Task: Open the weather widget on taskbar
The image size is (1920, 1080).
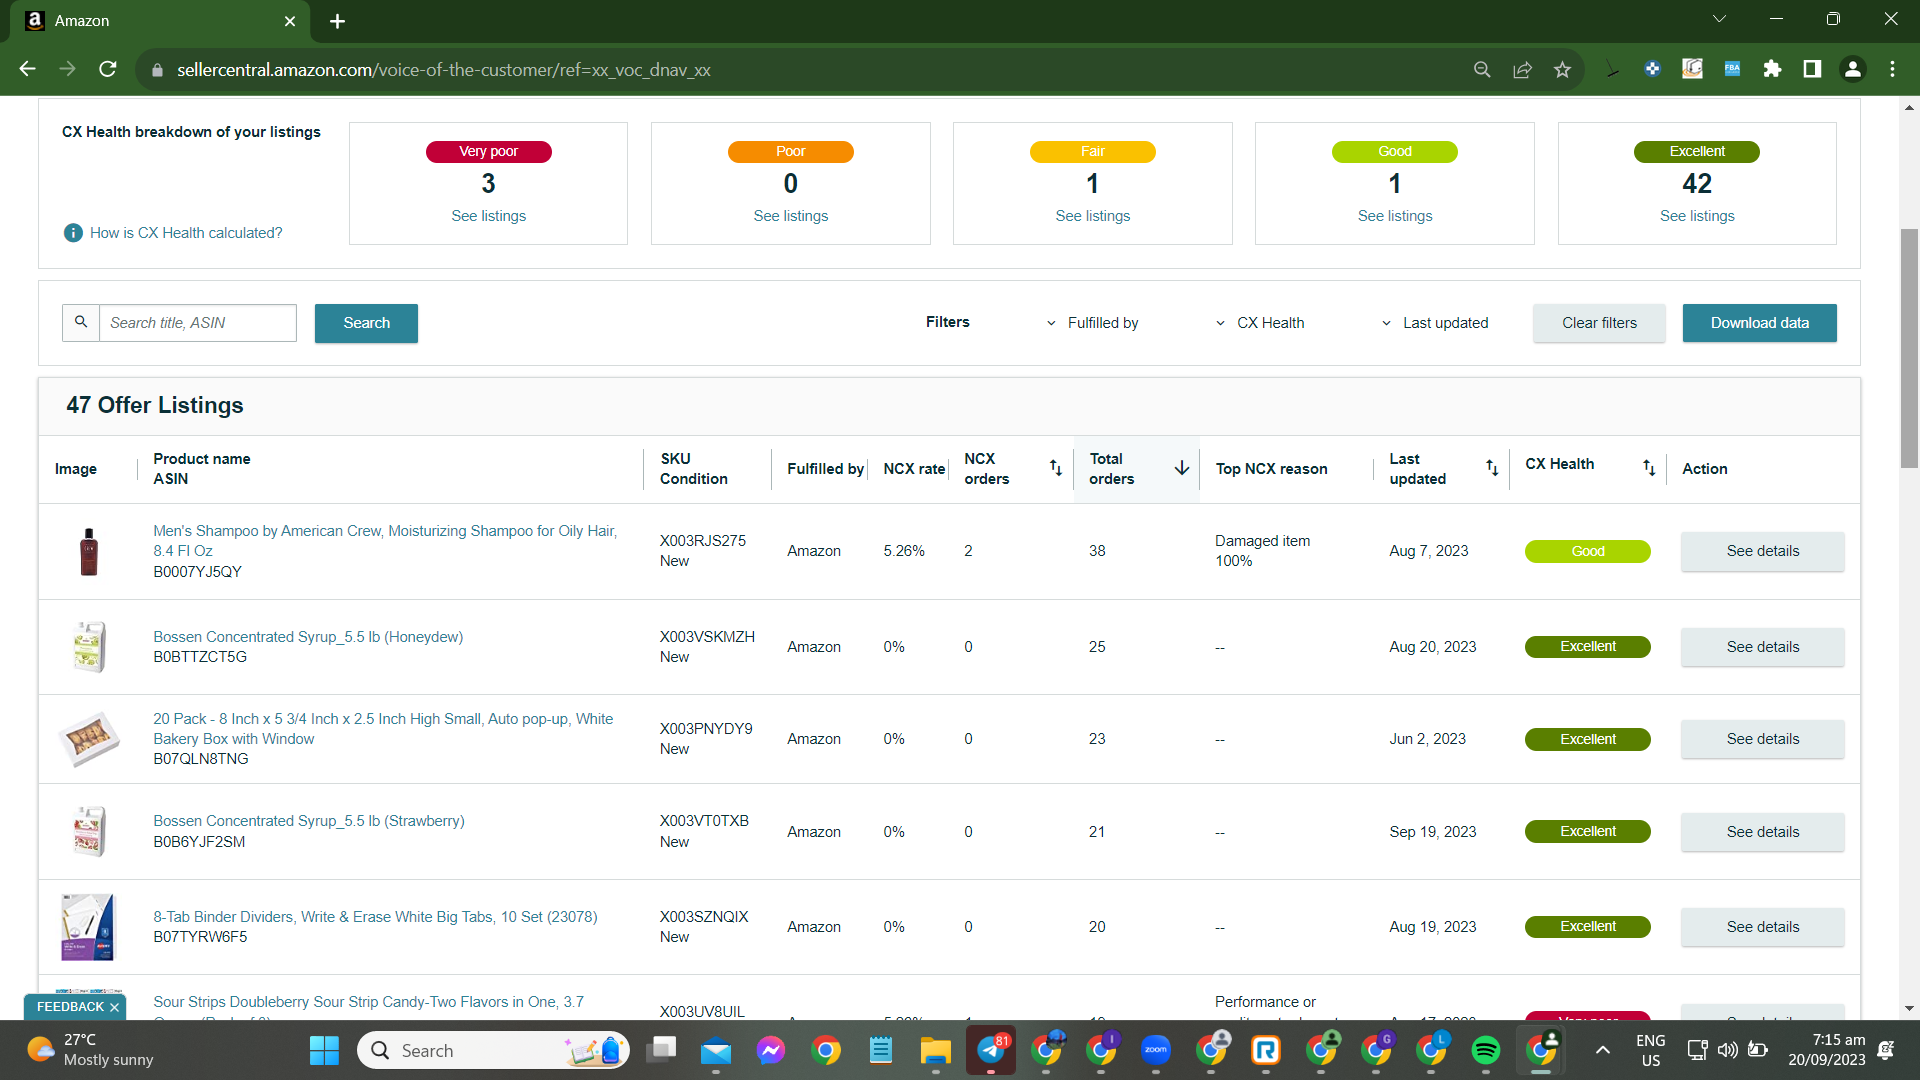Action: 90,1050
